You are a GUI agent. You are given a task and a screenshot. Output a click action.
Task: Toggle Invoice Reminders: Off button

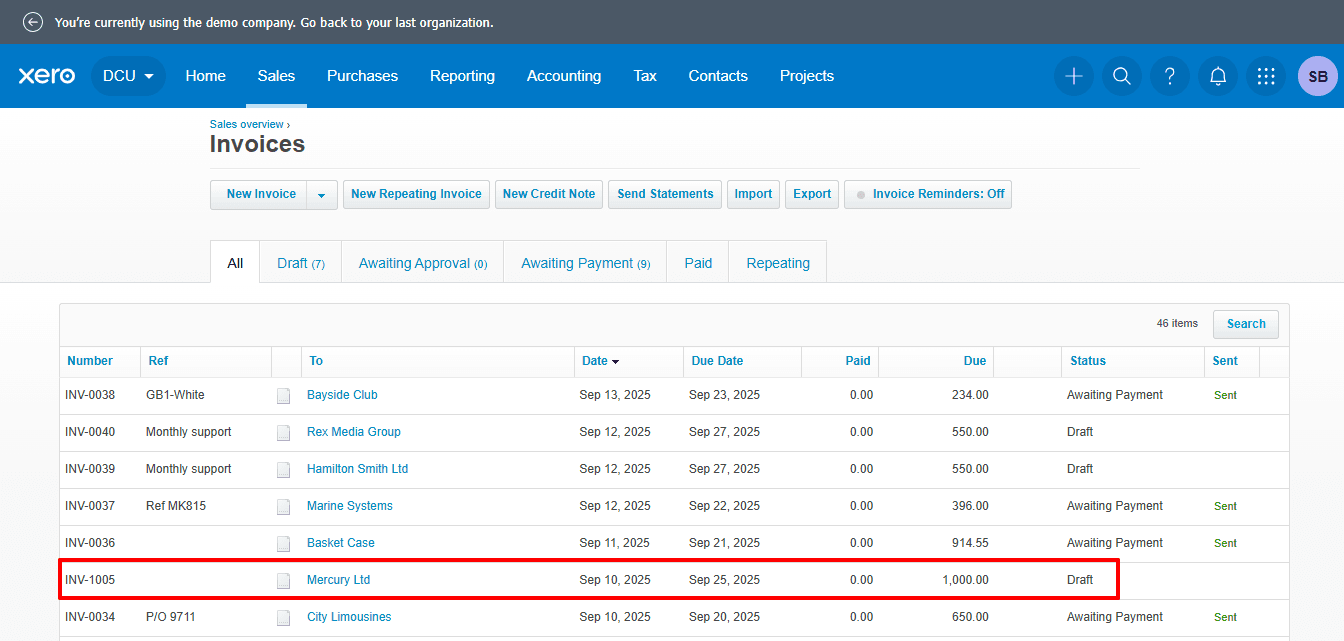point(927,194)
